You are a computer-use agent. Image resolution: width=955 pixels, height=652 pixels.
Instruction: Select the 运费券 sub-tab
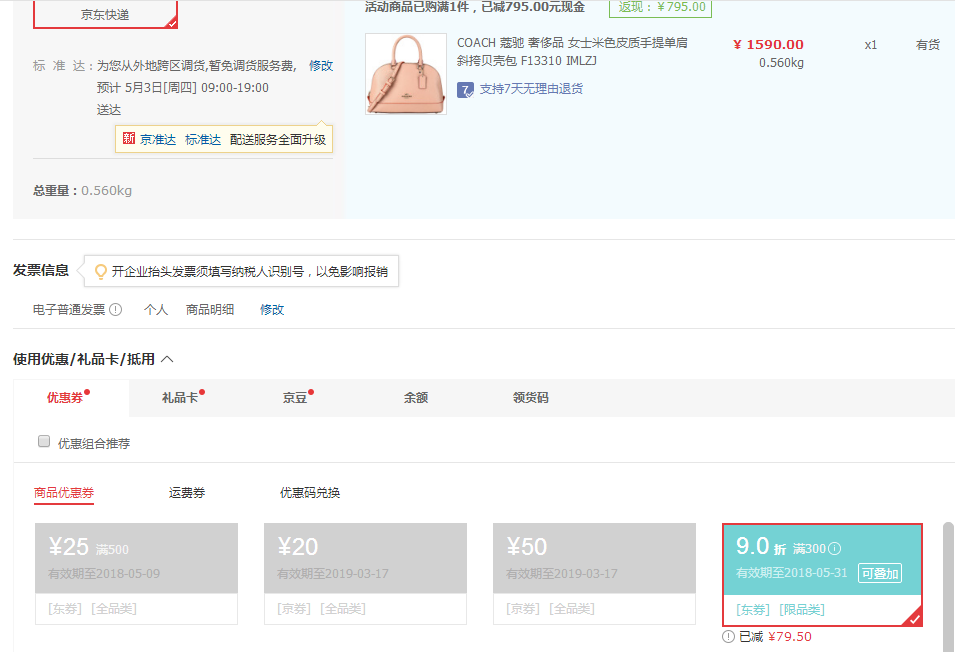[187, 493]
